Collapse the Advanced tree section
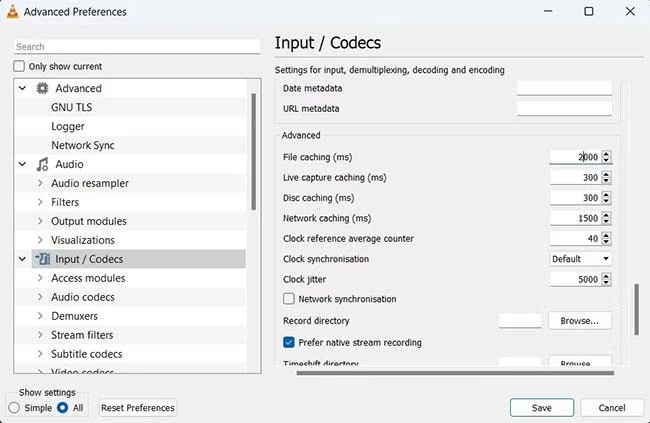650x423 pixels. pos(22,88)
